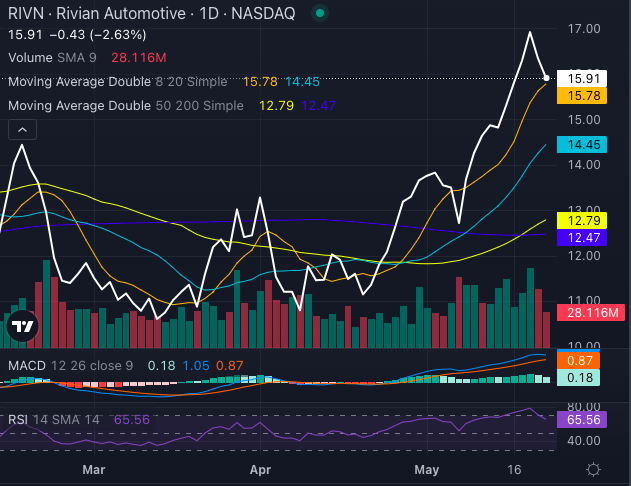Click the 16 date marker on time axis

point(514,470)
